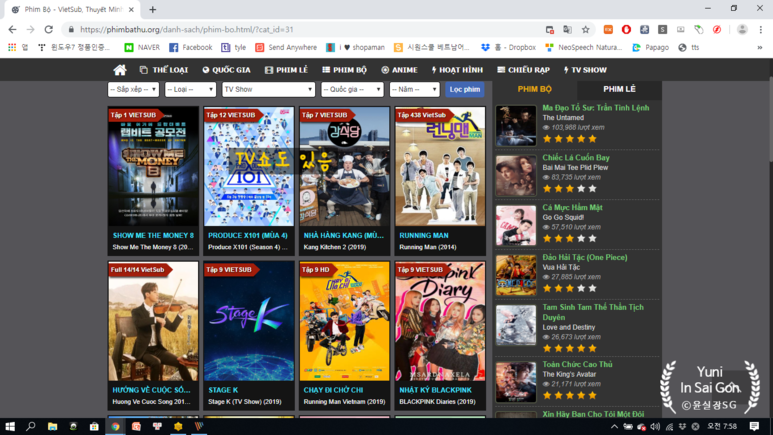Open the Facebook bookmark
This screenshot has height=435, width=773.
pyautogui.click(x=190, y=47)
